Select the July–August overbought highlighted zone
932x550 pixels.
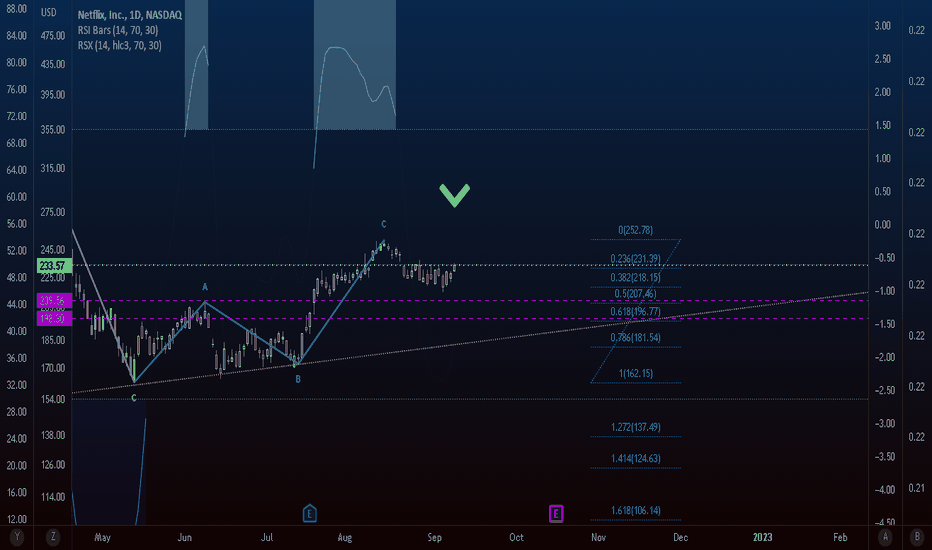point(355,64)
